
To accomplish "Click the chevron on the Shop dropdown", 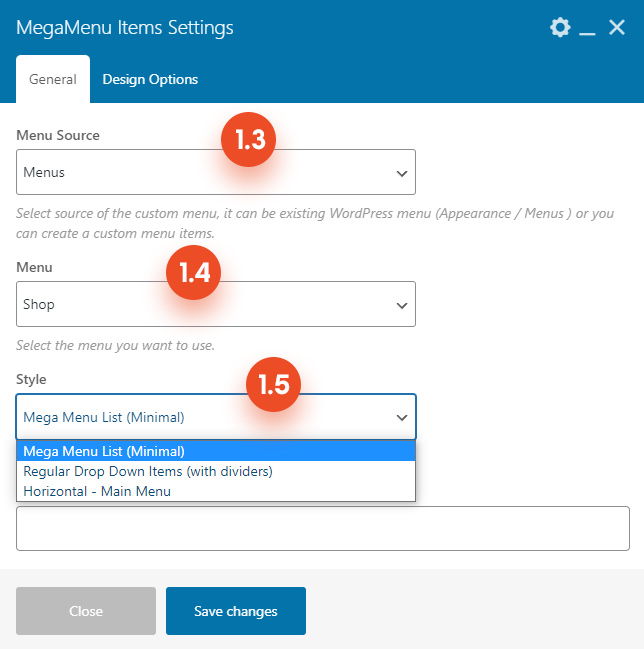I will pos(402,305).
